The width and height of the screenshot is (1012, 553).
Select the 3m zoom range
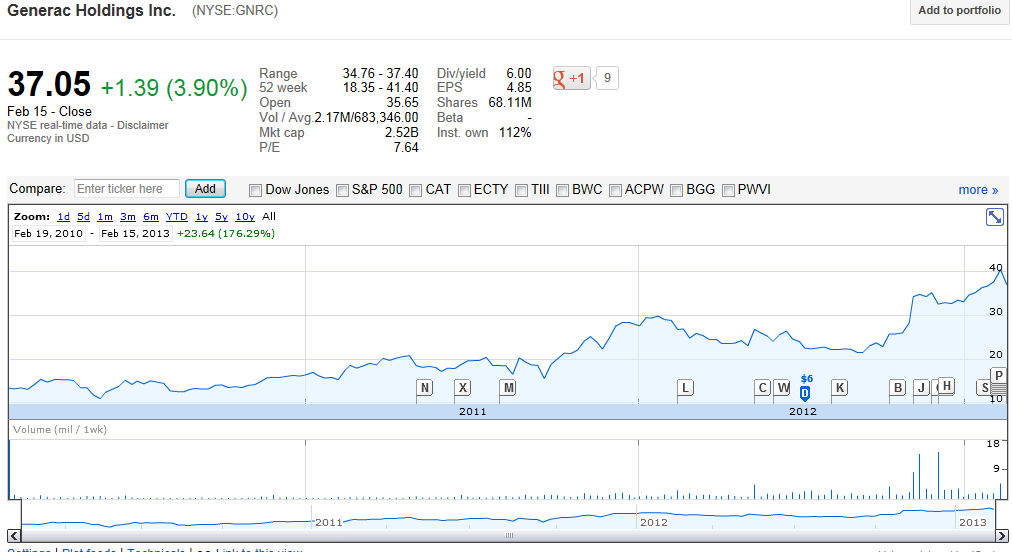(x=128, y=217)
